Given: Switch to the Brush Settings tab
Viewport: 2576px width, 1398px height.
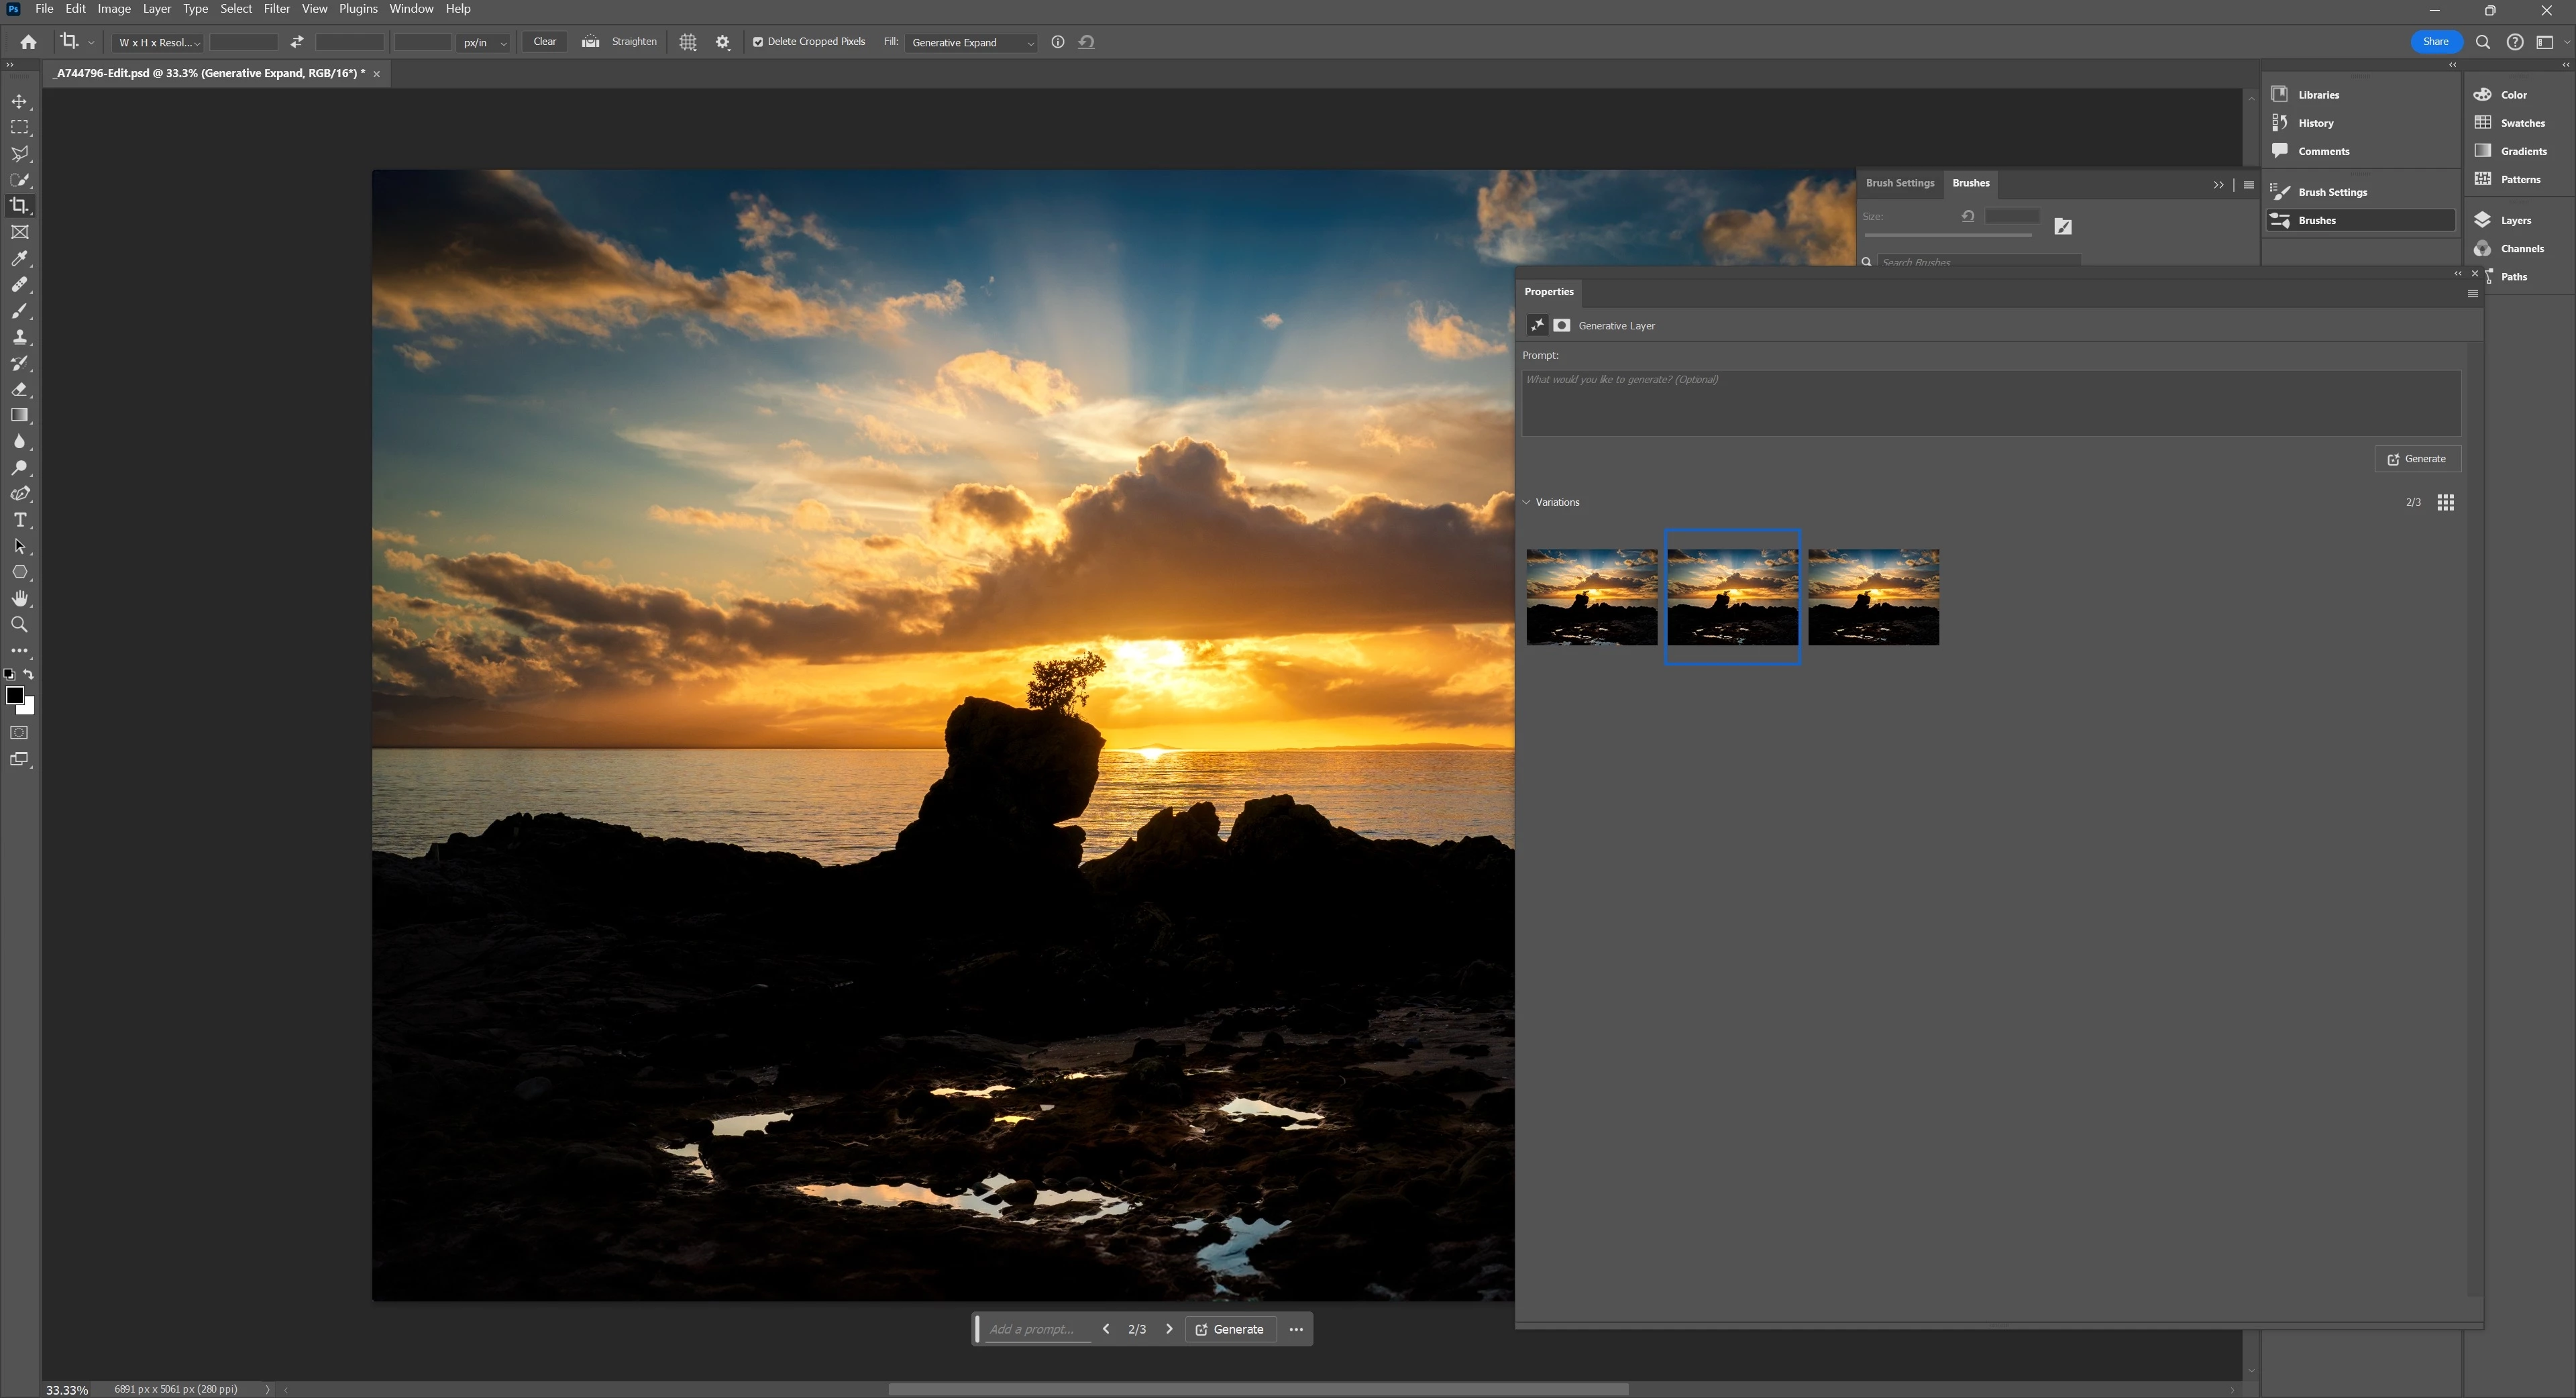Looking at the screenshot, I should (x=1899, y=183).
